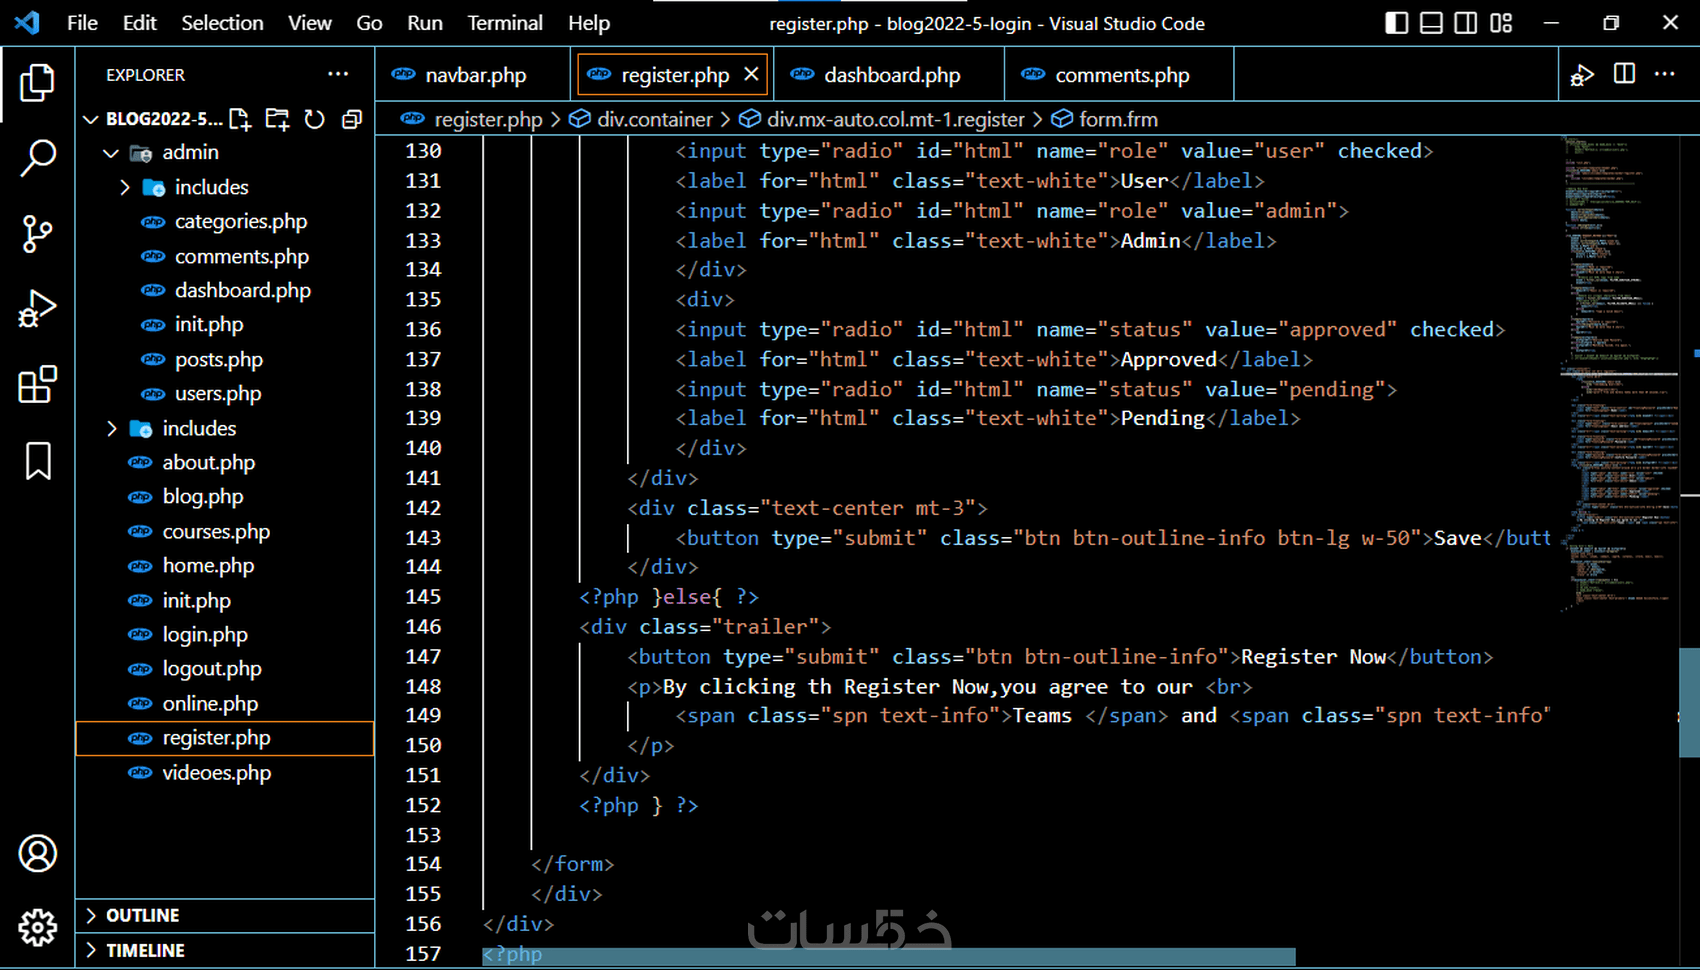Open the Source Control view
The width and height of the screenshot is (1700, 970).
pos(37,234)
